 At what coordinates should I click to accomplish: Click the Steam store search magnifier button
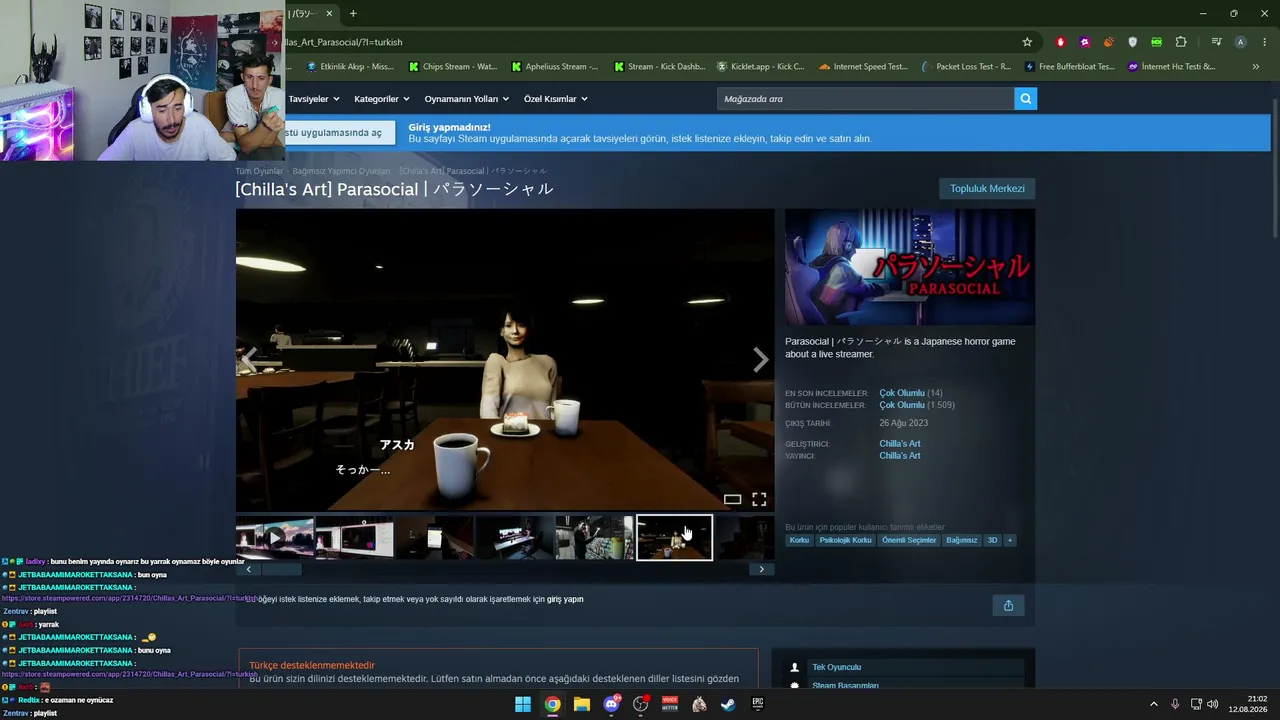(1025, 98)
